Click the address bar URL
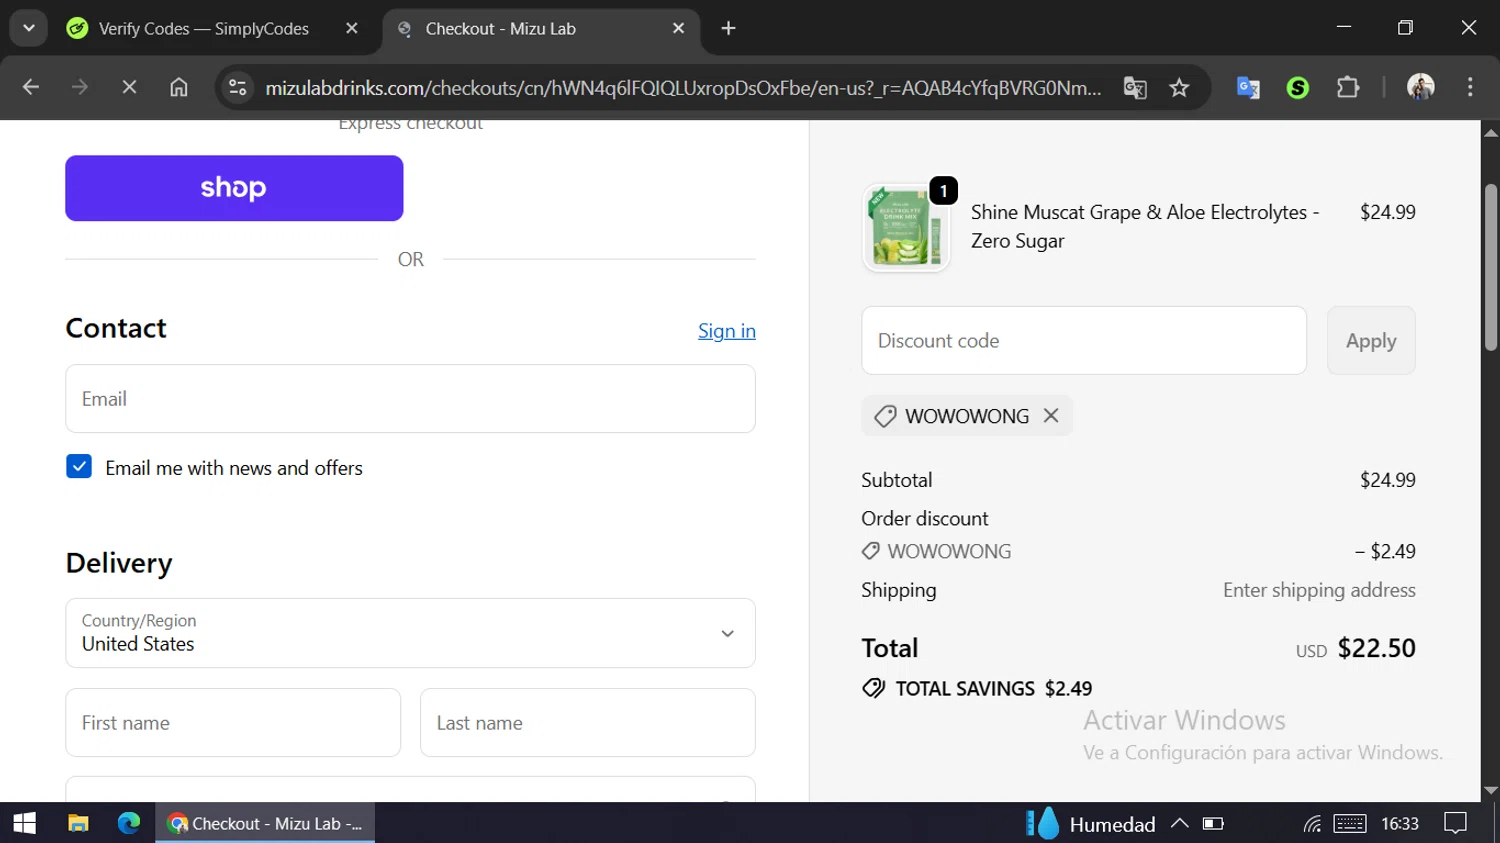Viewport: 1500px width, 843px height. 683,88
